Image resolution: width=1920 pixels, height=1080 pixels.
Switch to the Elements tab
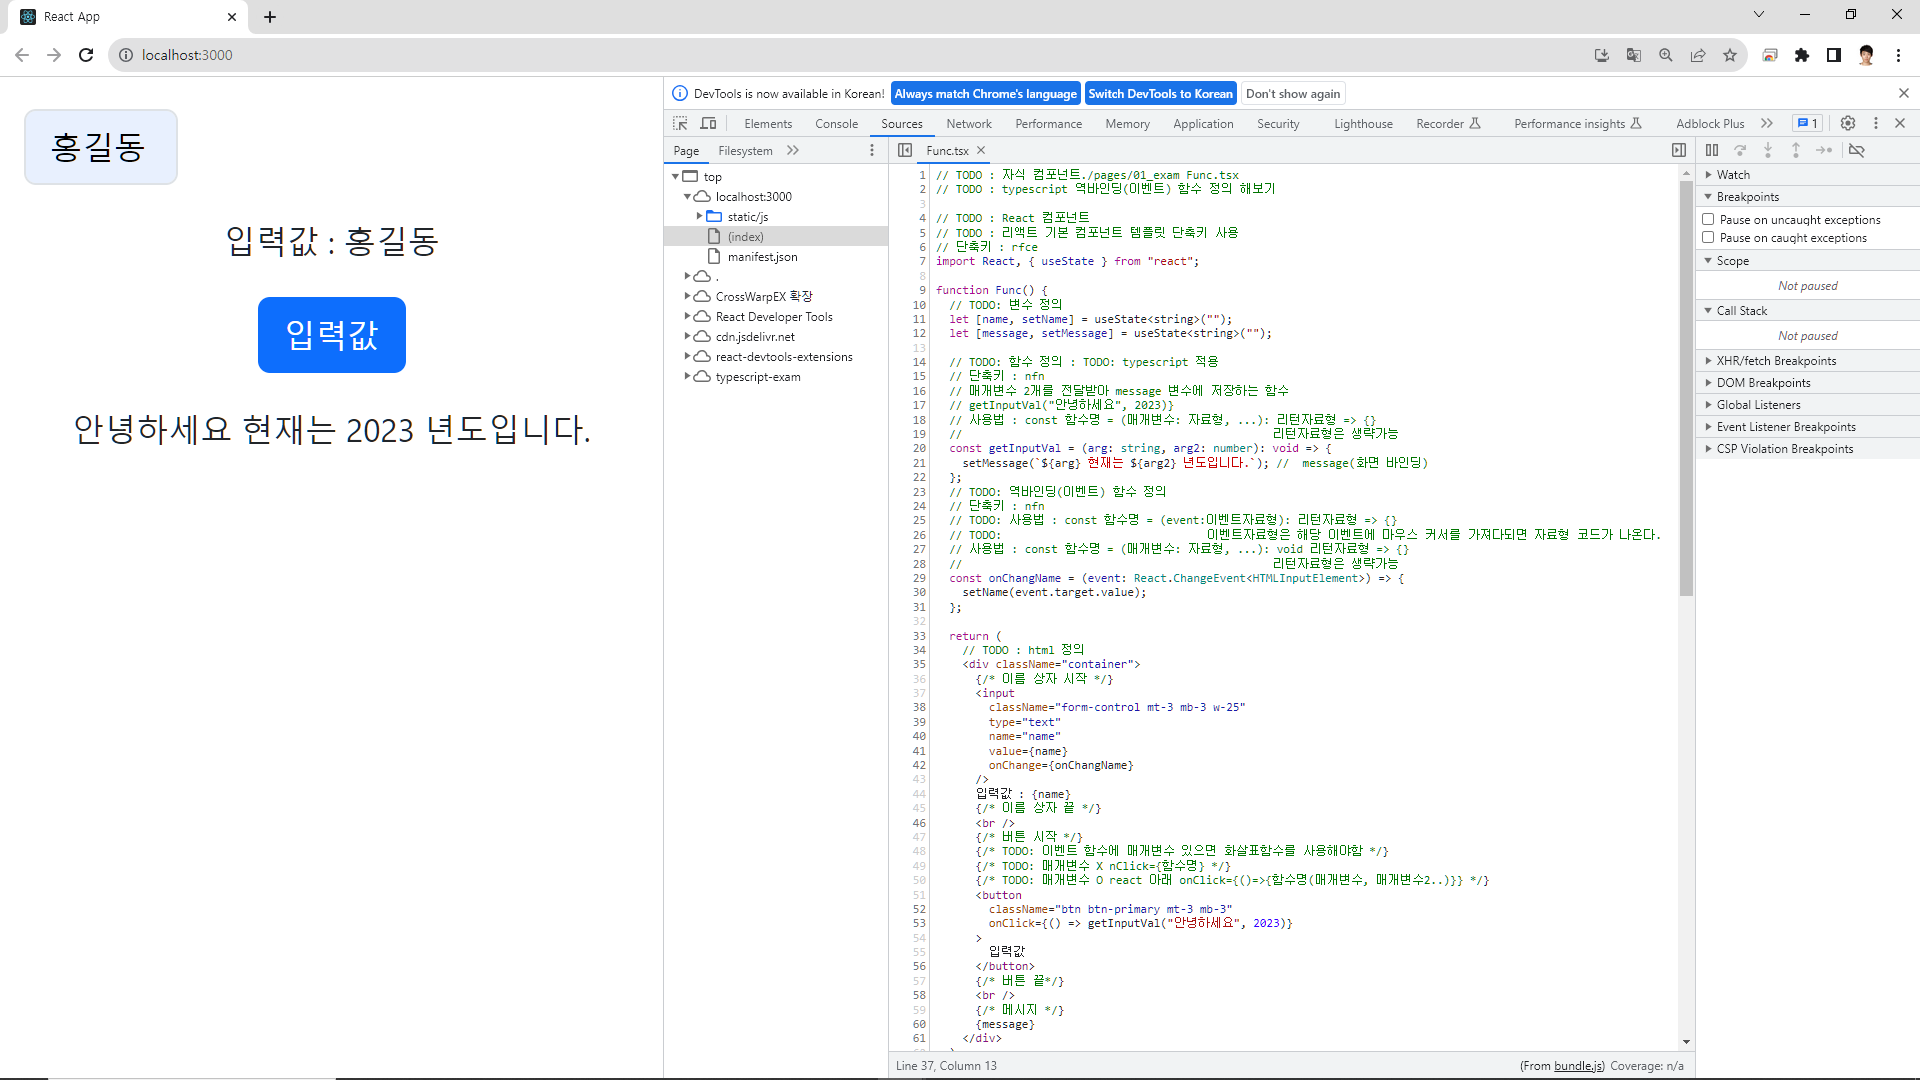tap(768, 123)
